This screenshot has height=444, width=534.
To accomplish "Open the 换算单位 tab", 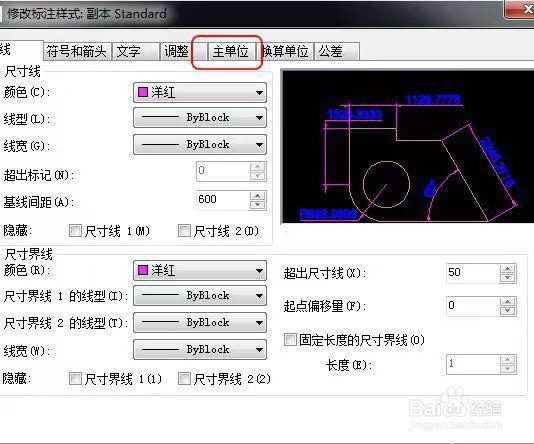I will point(285,51).
